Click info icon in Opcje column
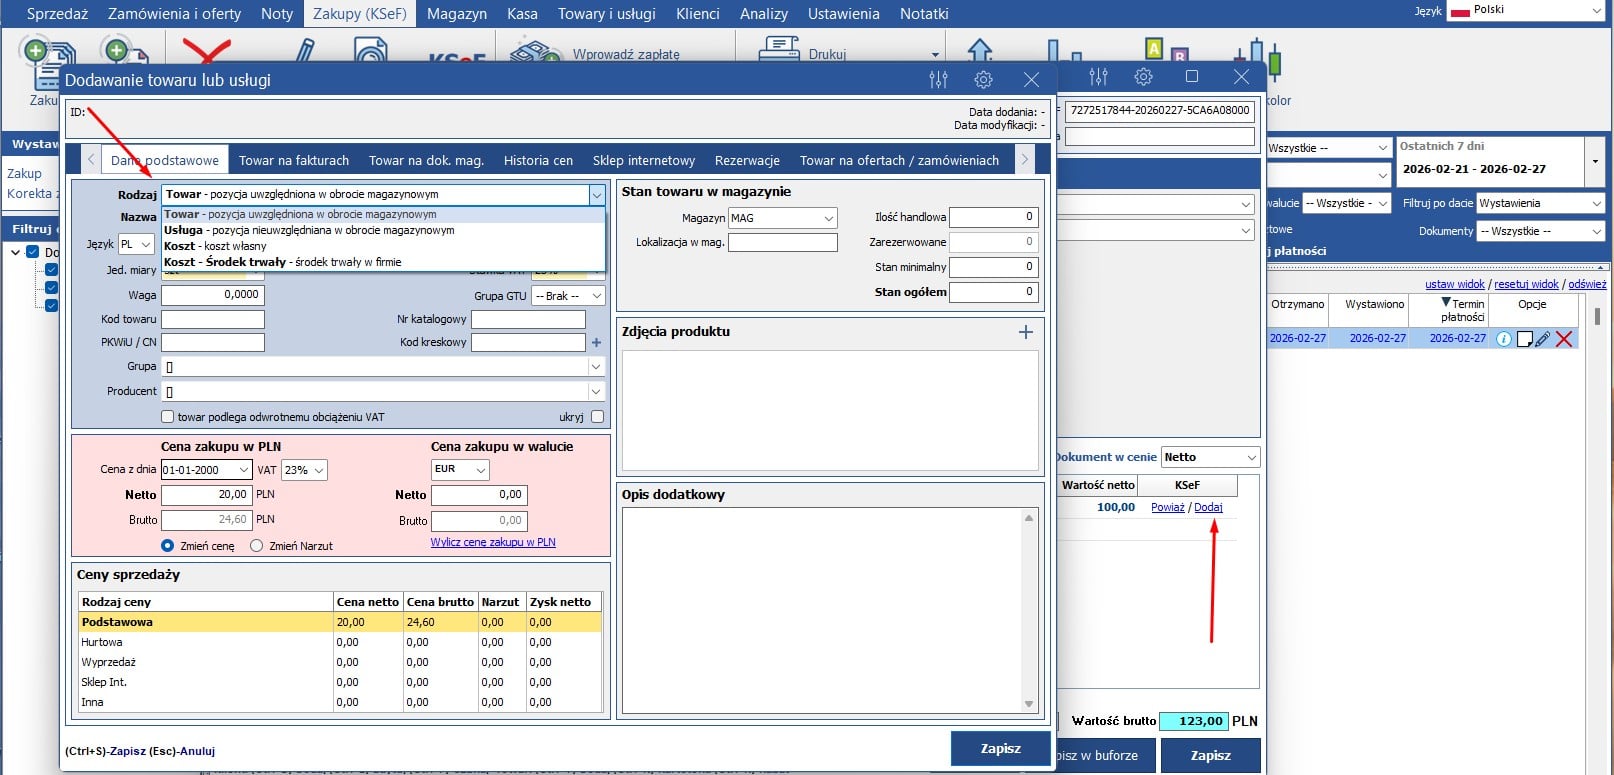This screenshot has height=775, width=1614. (x=1503, y=339)
